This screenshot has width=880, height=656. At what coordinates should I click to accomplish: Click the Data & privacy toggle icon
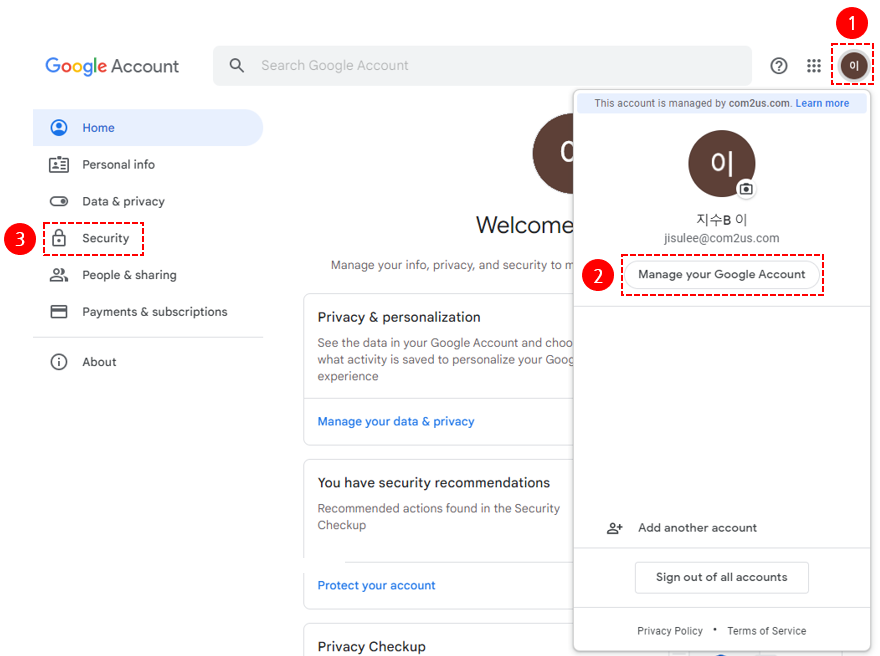(59, 201)
